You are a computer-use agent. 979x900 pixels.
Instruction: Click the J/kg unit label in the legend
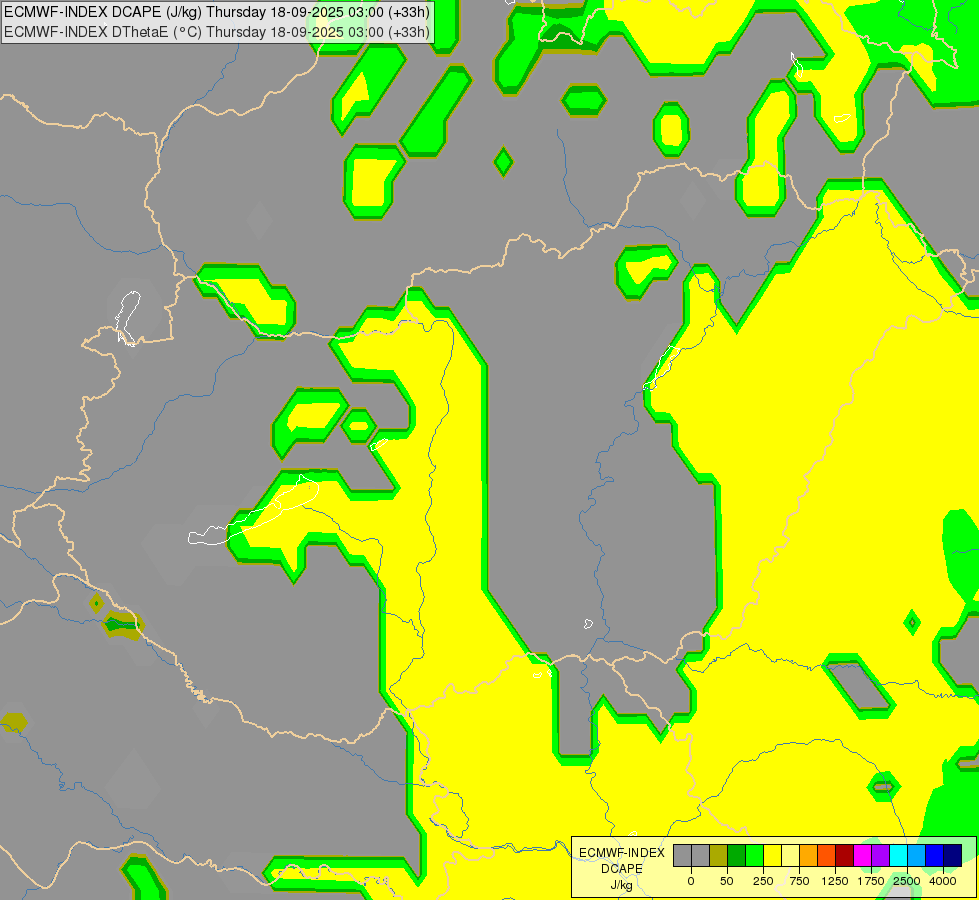[622, 885]
